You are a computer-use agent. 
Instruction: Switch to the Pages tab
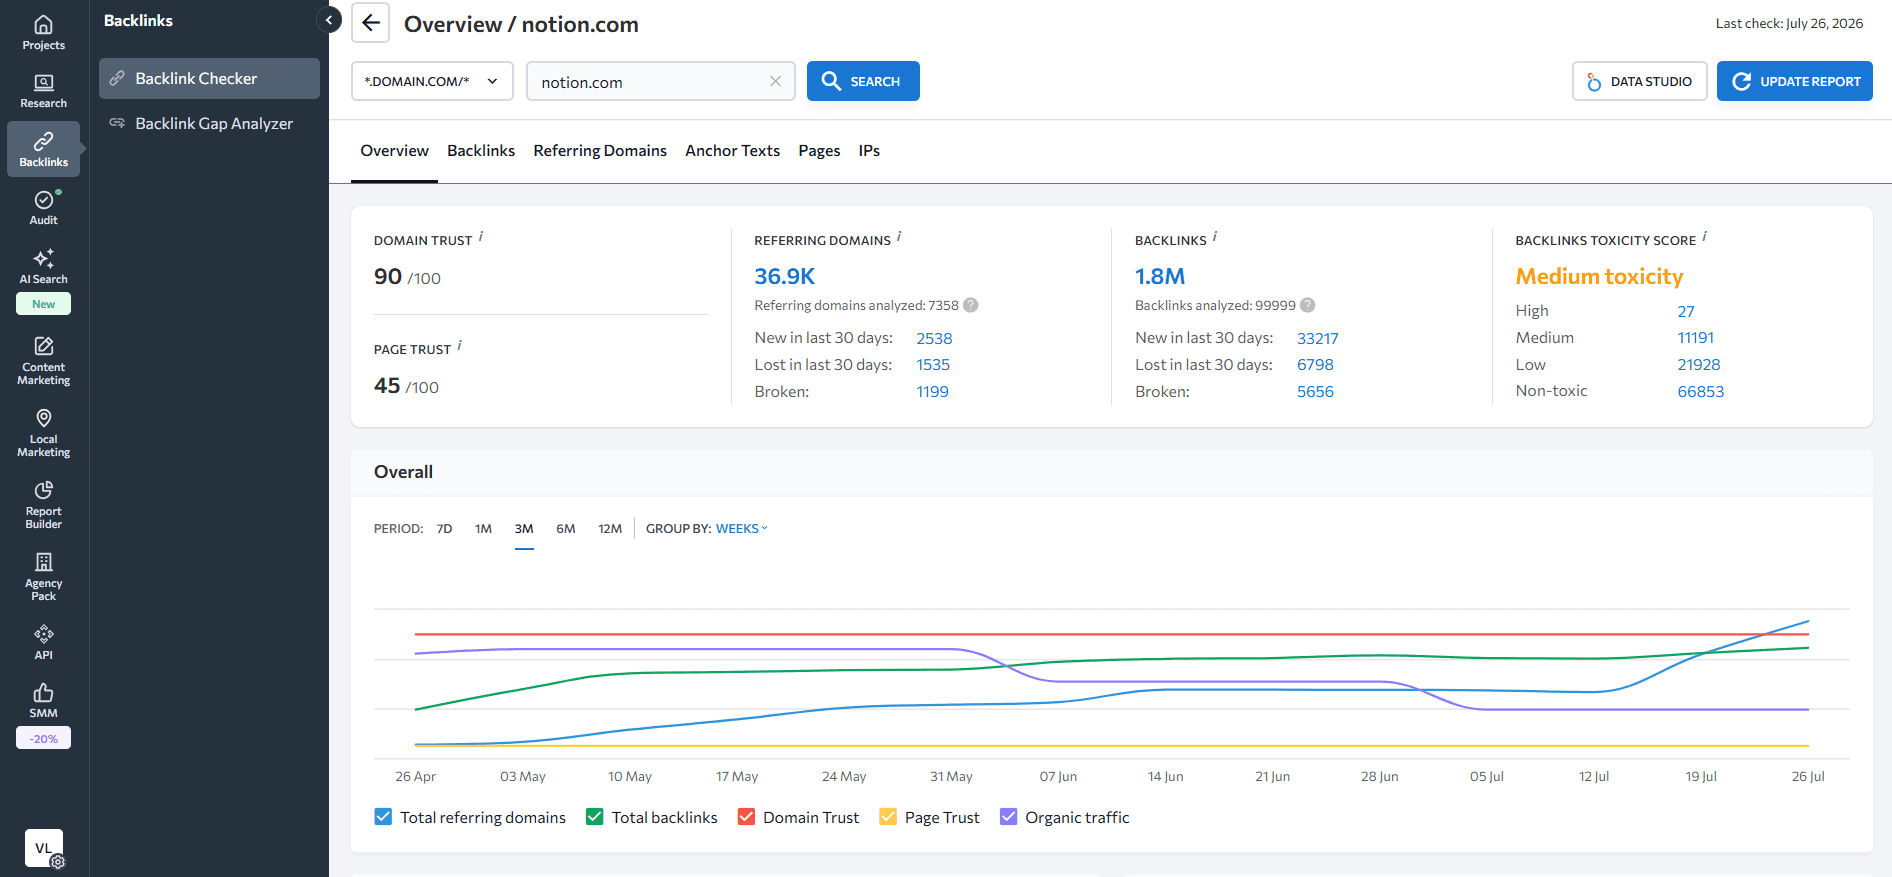click(819, 151)
